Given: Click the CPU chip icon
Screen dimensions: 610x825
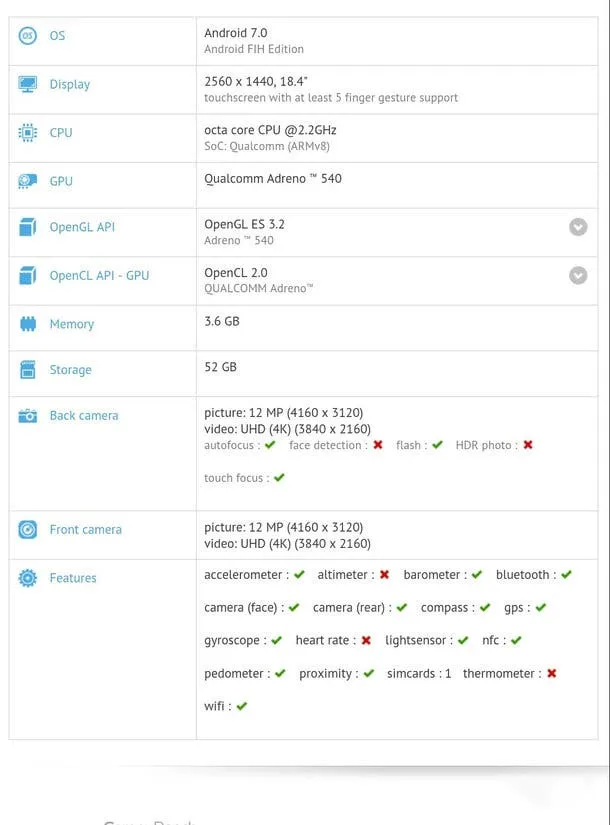Looking at the screenshot, I should [28, 133].
